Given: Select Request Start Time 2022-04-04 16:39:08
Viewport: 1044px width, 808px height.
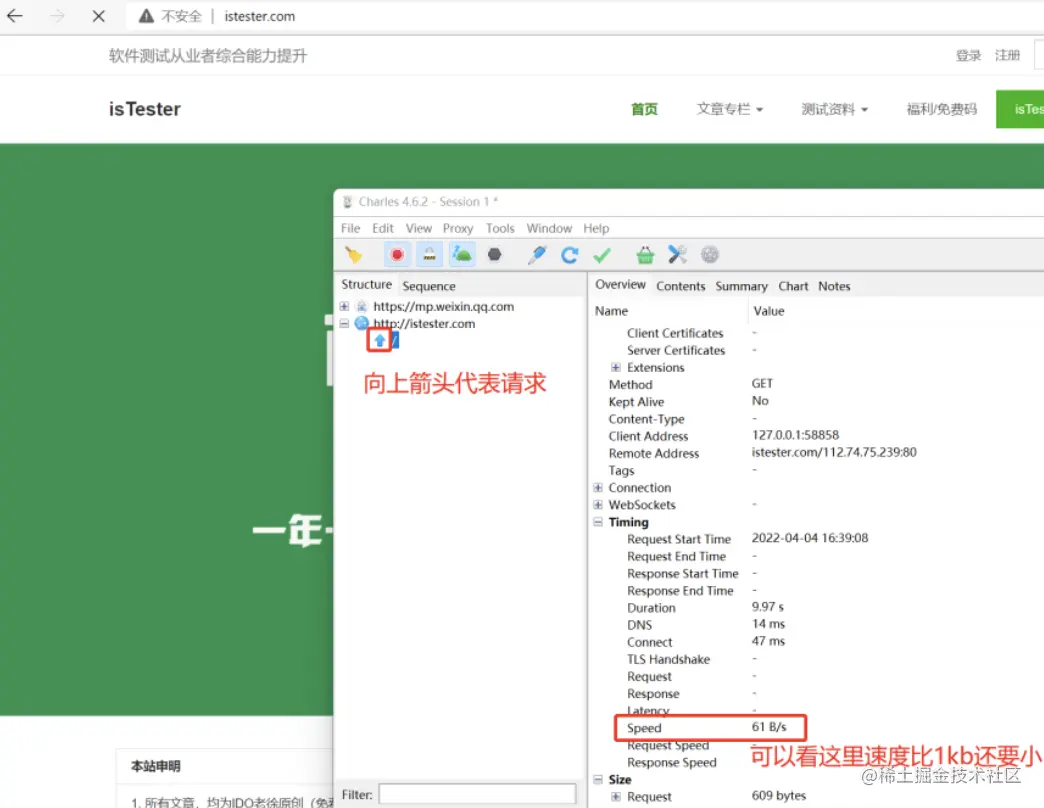Looking at the screenshot, I should click(810, 538).
